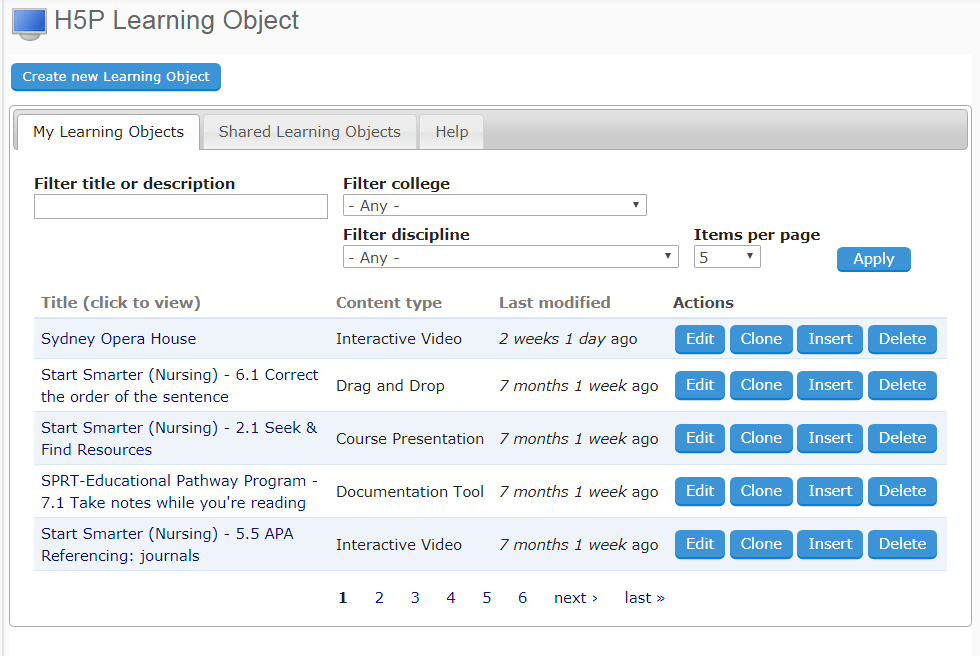Sort table by Last modified column
This screenshot has width=980, height=656.
[554, 303]
